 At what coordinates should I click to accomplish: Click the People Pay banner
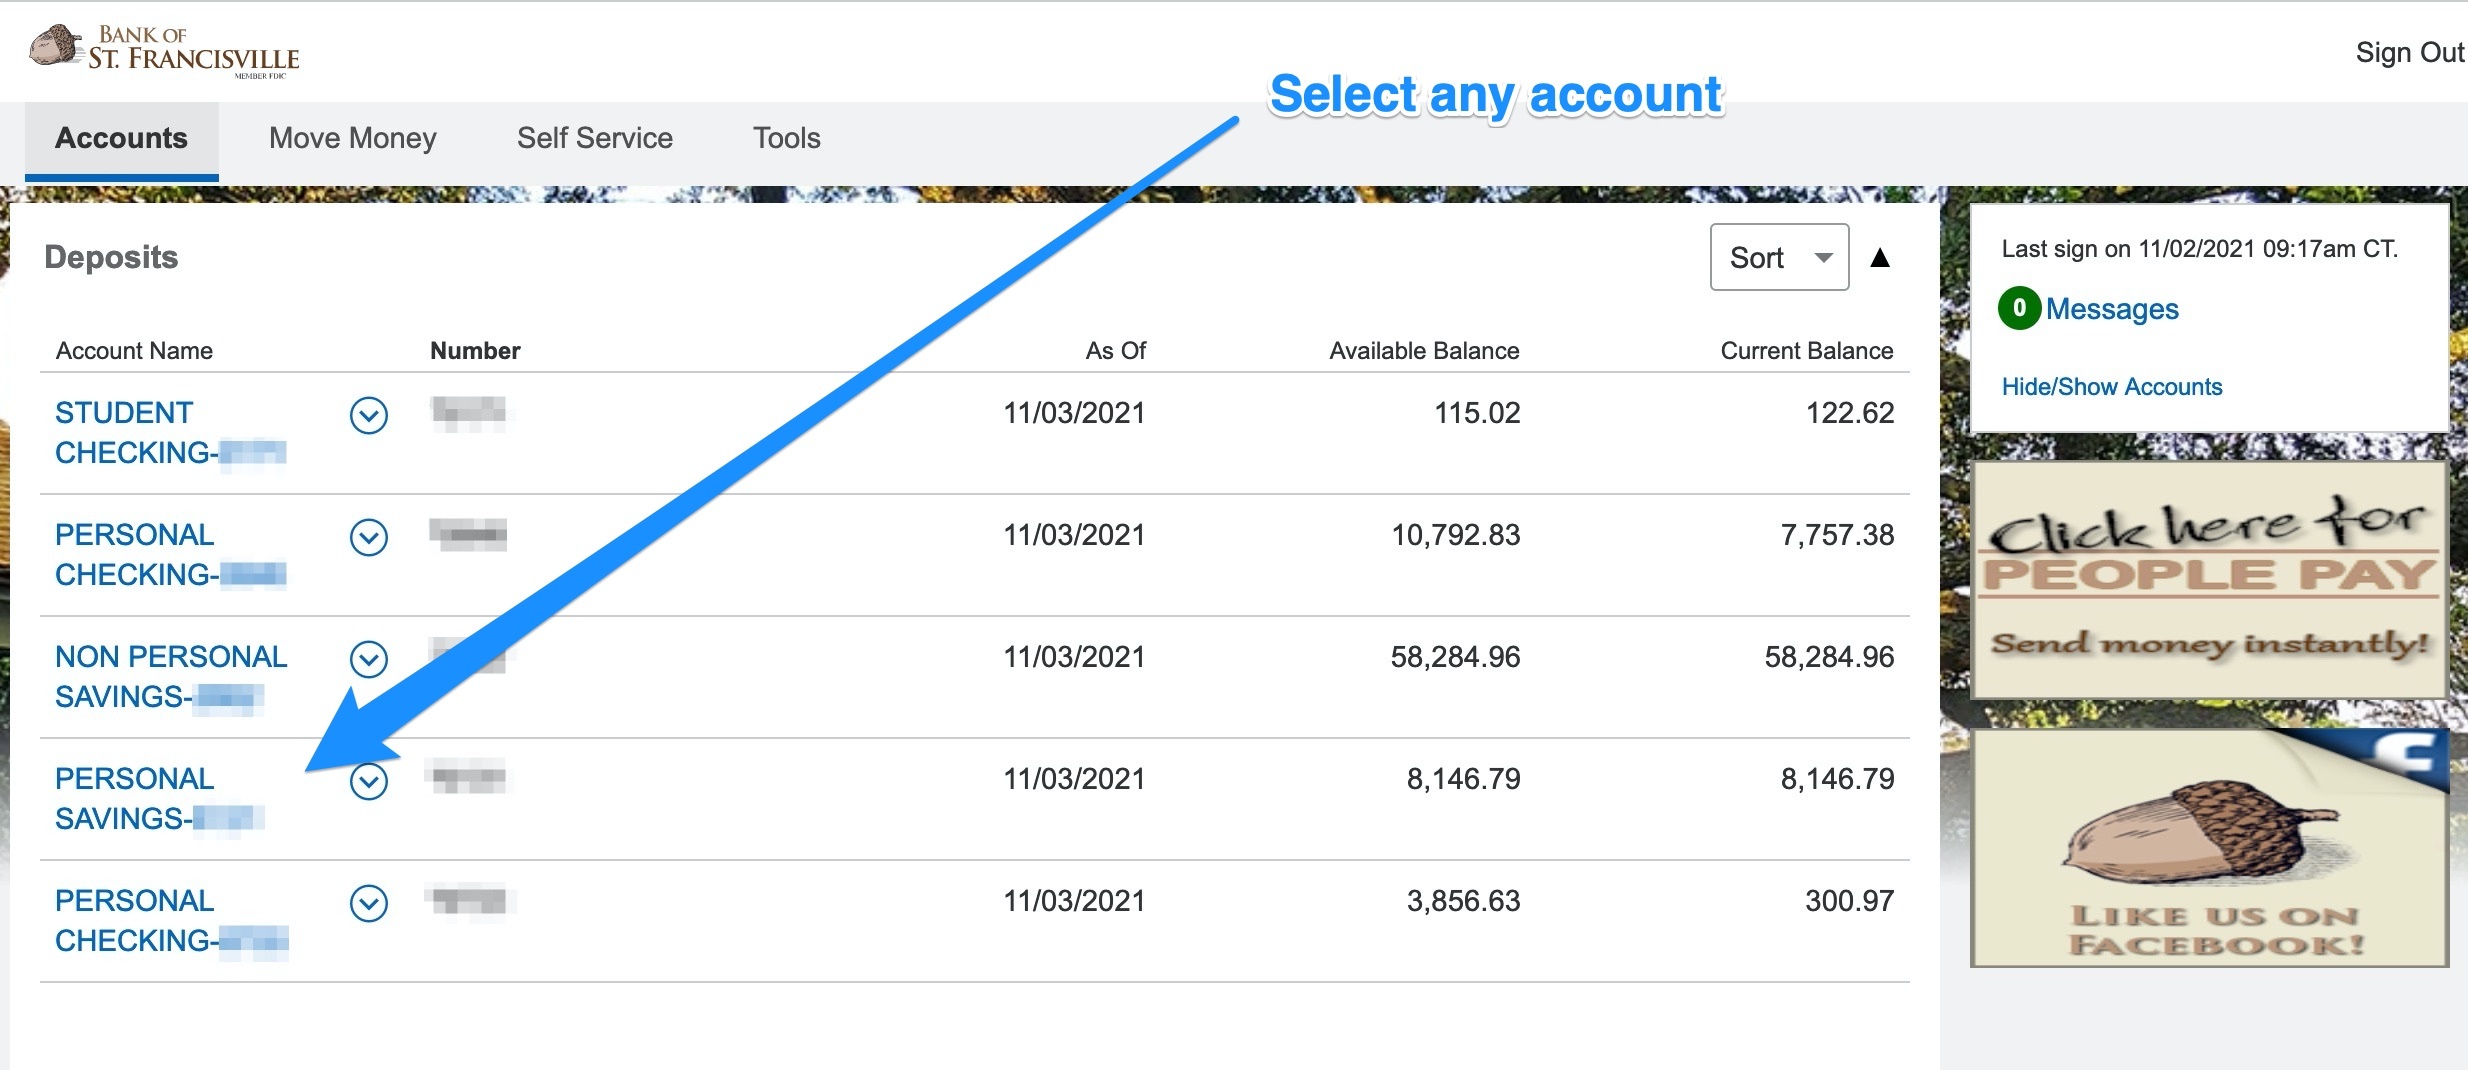[2209, 580]
